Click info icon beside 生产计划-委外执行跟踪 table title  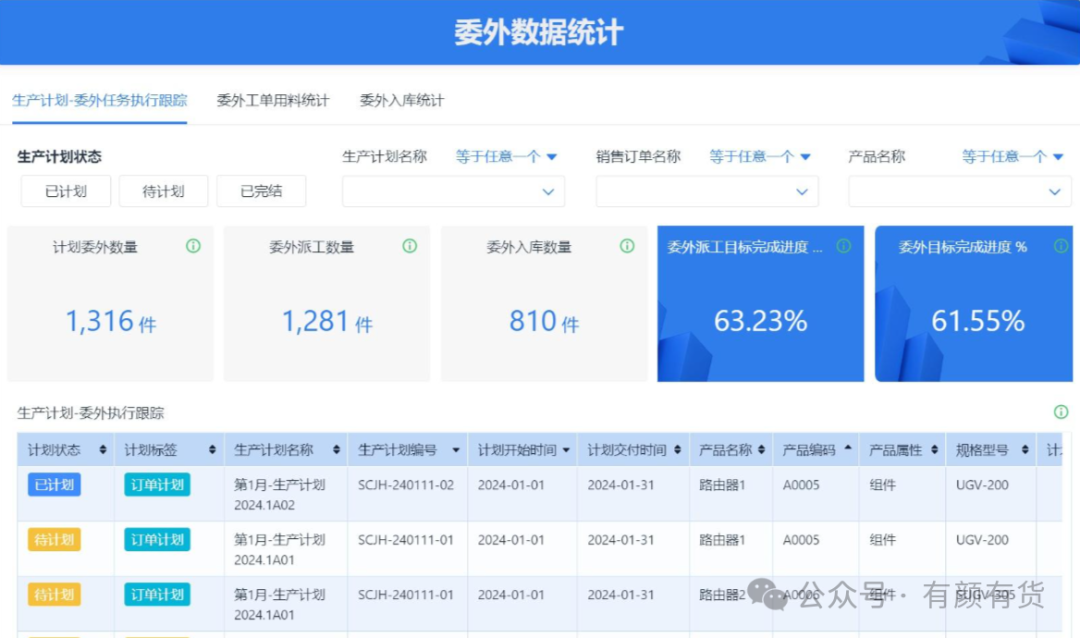tap(1061, 412)
